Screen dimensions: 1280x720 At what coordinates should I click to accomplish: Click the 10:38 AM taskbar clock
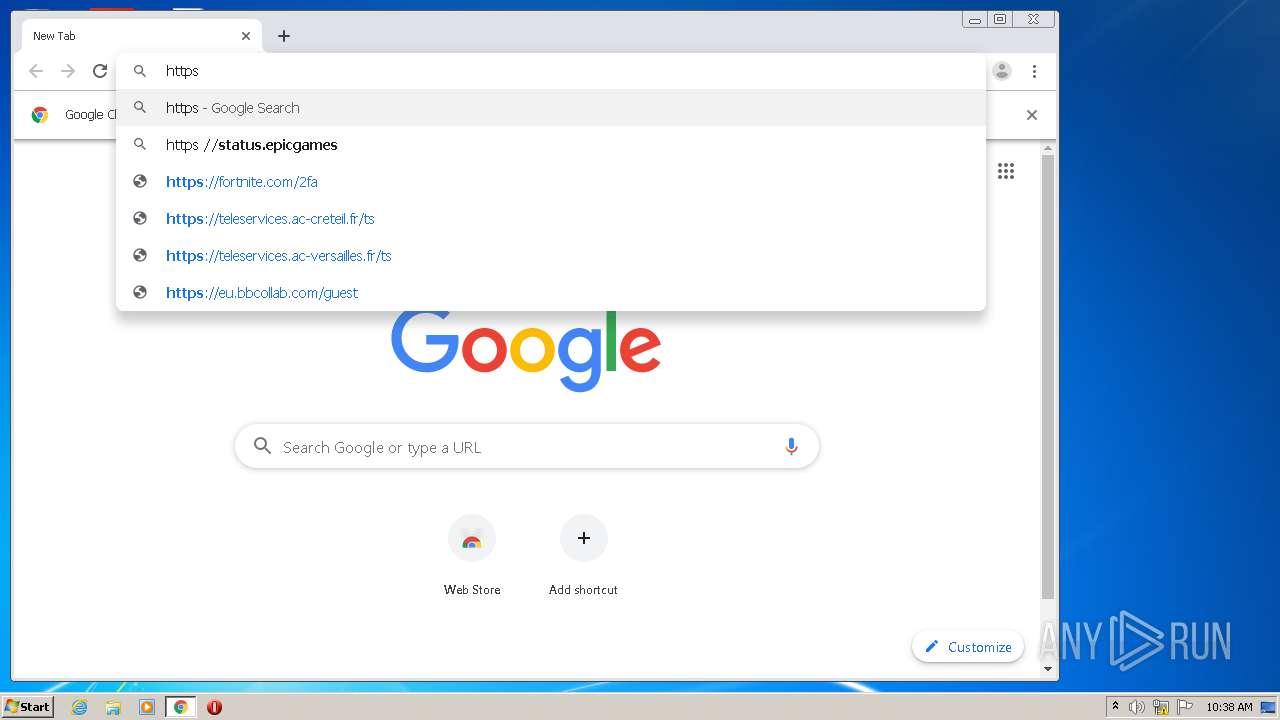(1229, 707)
